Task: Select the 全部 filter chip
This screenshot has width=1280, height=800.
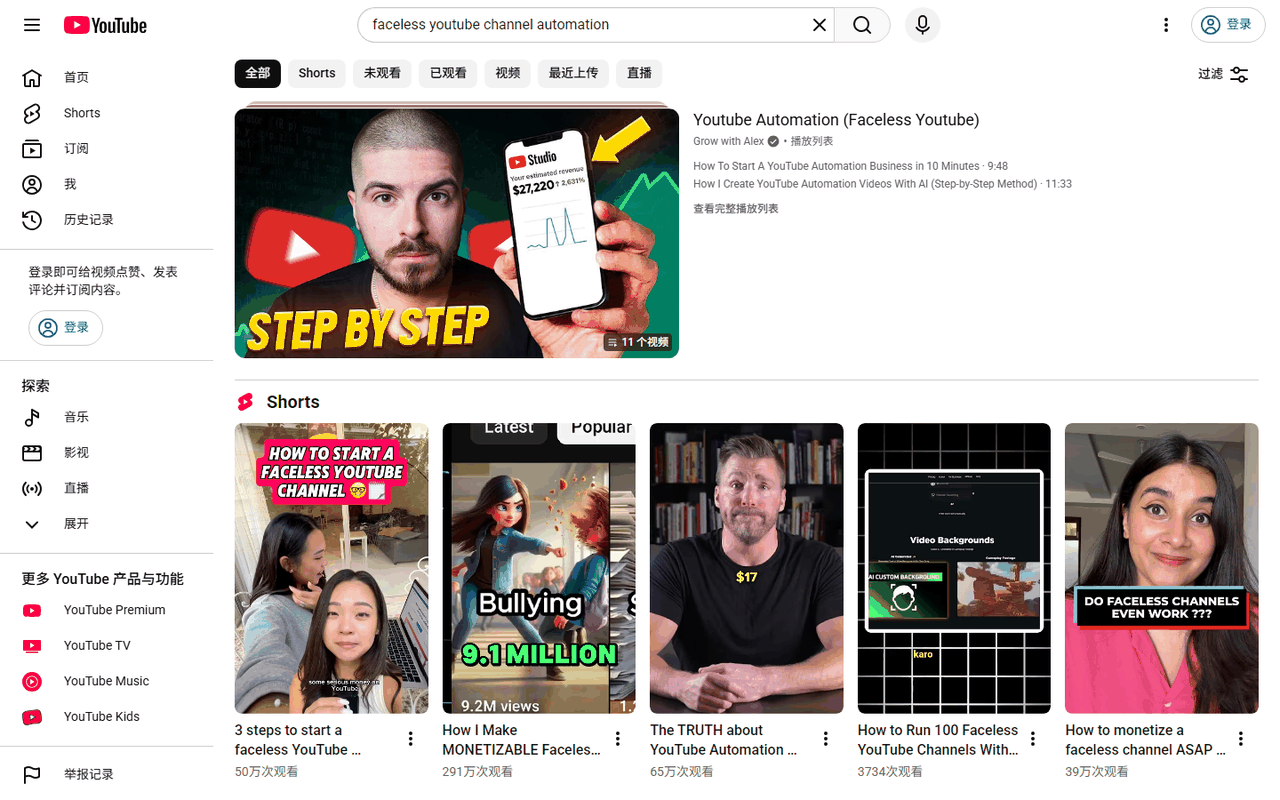Action: click(x=258, y=73)
